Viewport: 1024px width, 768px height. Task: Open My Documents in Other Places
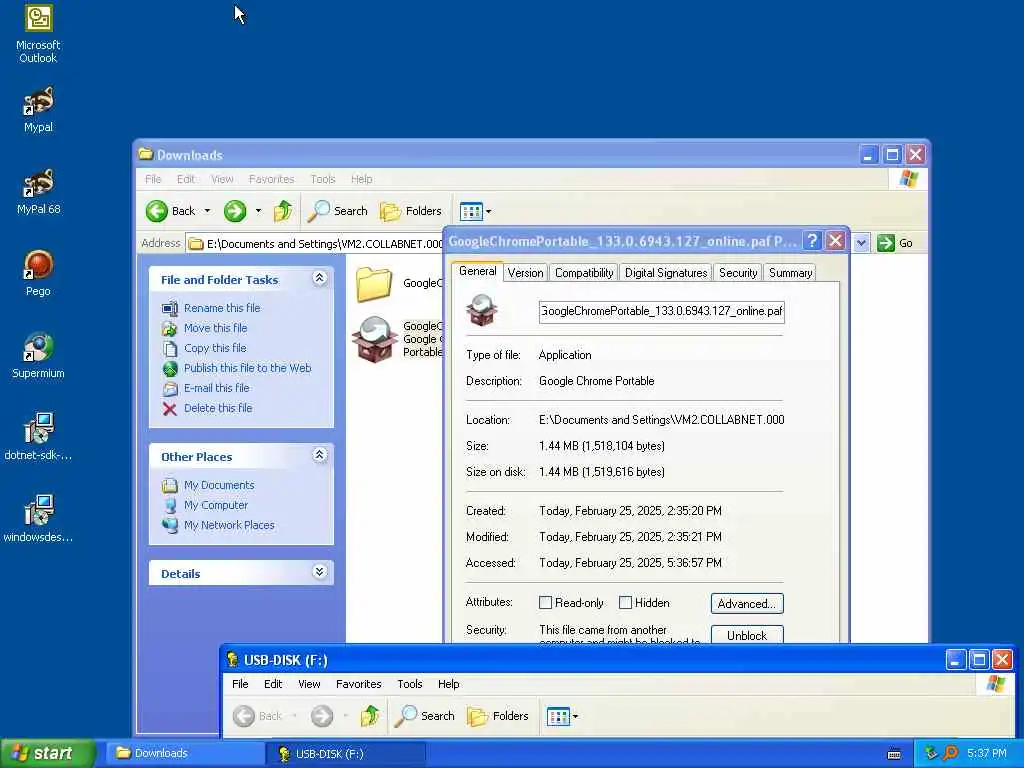[x=219, y=485]
